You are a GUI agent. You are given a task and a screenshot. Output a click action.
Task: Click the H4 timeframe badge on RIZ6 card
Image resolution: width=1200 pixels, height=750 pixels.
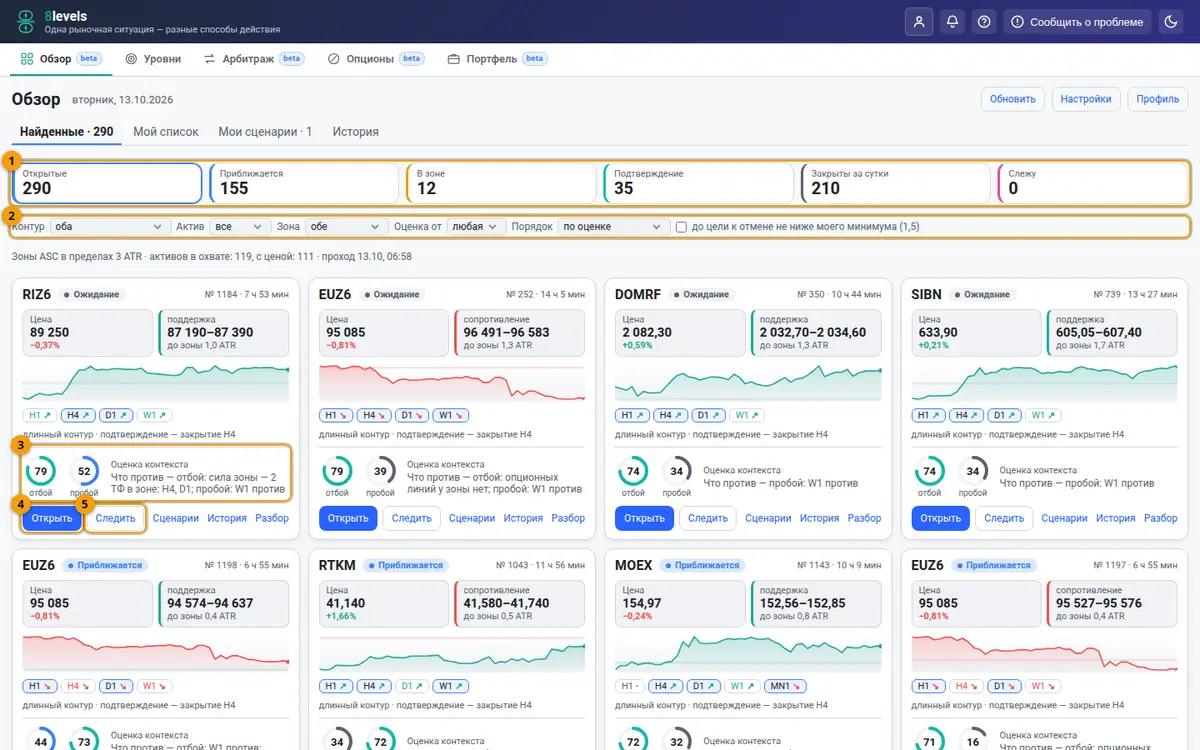76,415
